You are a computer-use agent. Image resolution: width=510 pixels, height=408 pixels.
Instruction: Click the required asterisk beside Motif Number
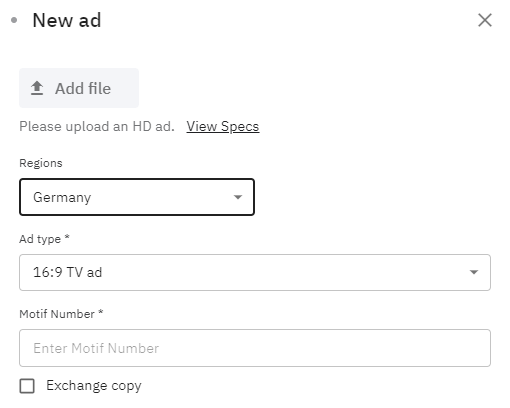(101, 312)
